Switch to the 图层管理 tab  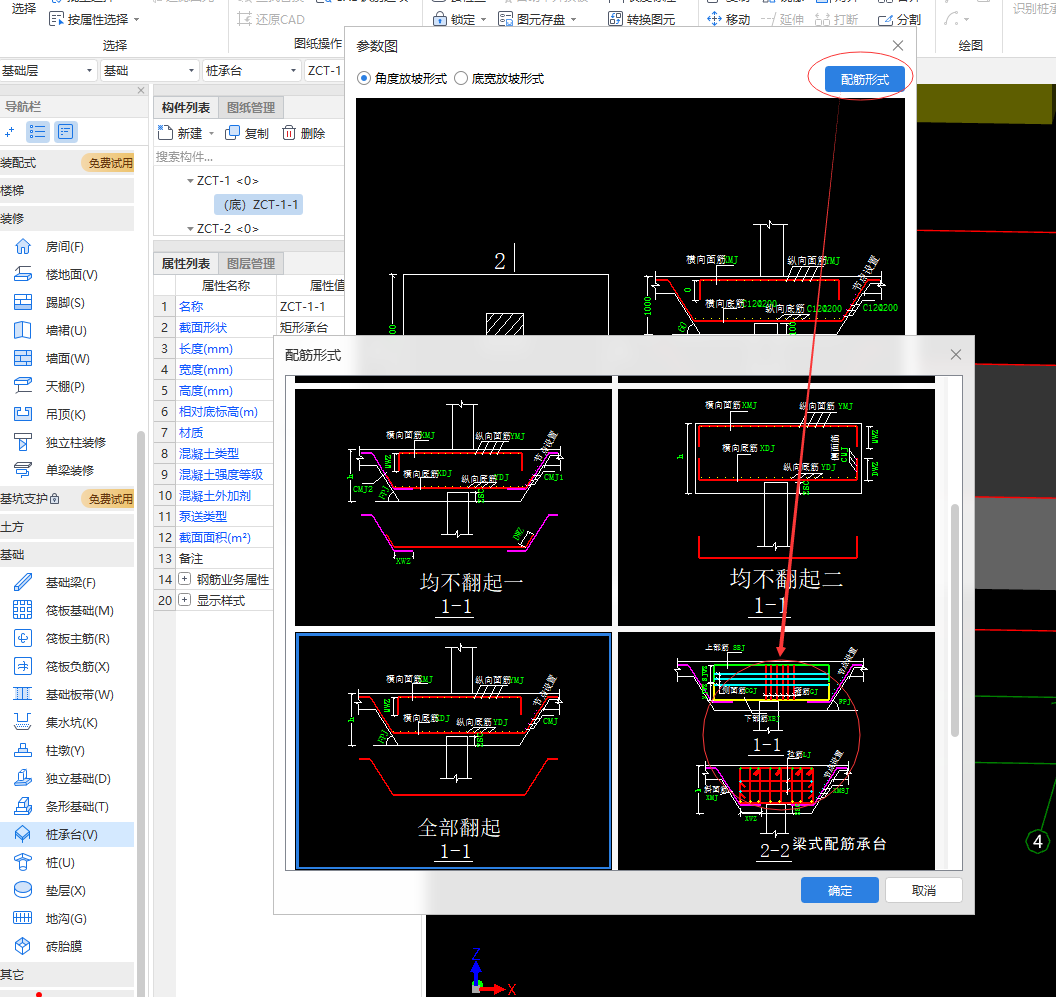(x=251, y=263)
